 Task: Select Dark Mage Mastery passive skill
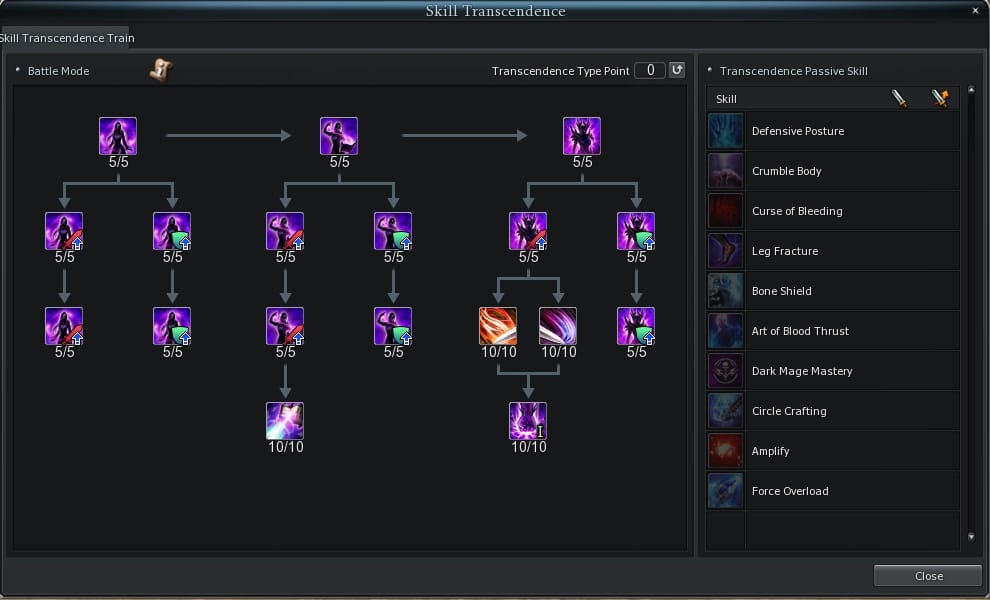(x=801, y=371)
